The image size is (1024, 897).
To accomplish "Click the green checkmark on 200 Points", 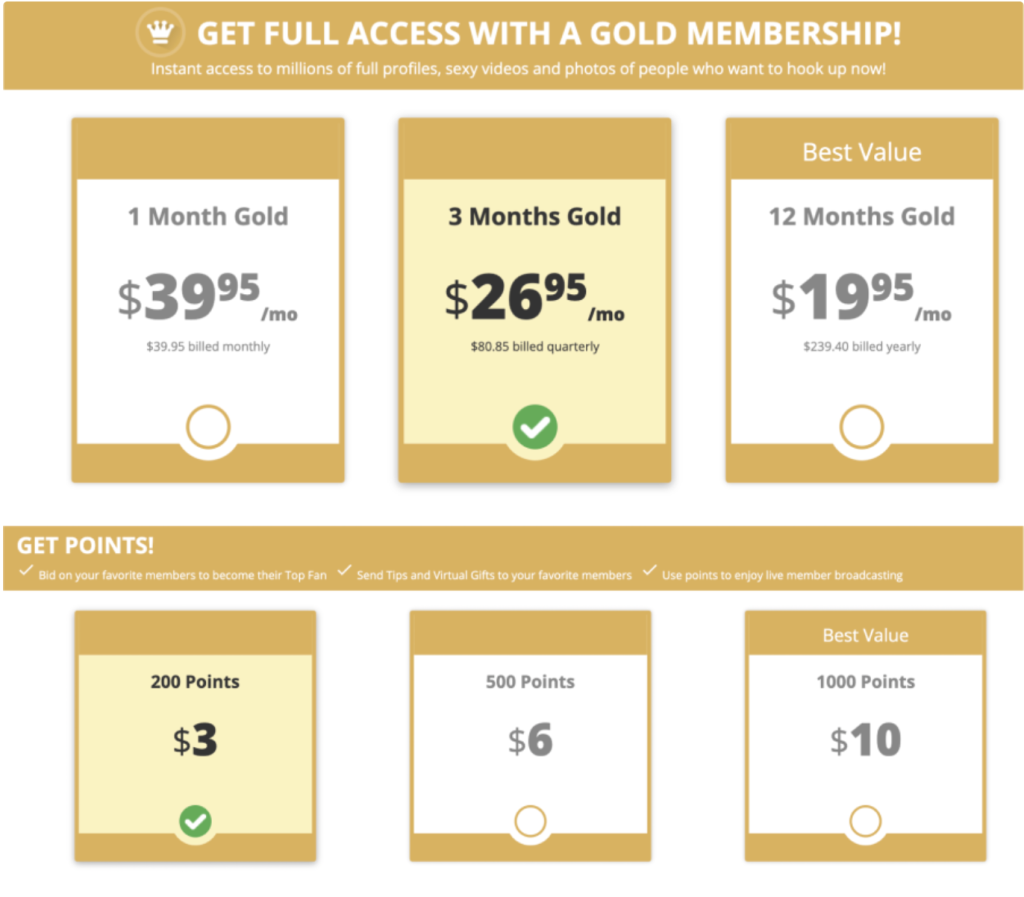I will point(196,822).
